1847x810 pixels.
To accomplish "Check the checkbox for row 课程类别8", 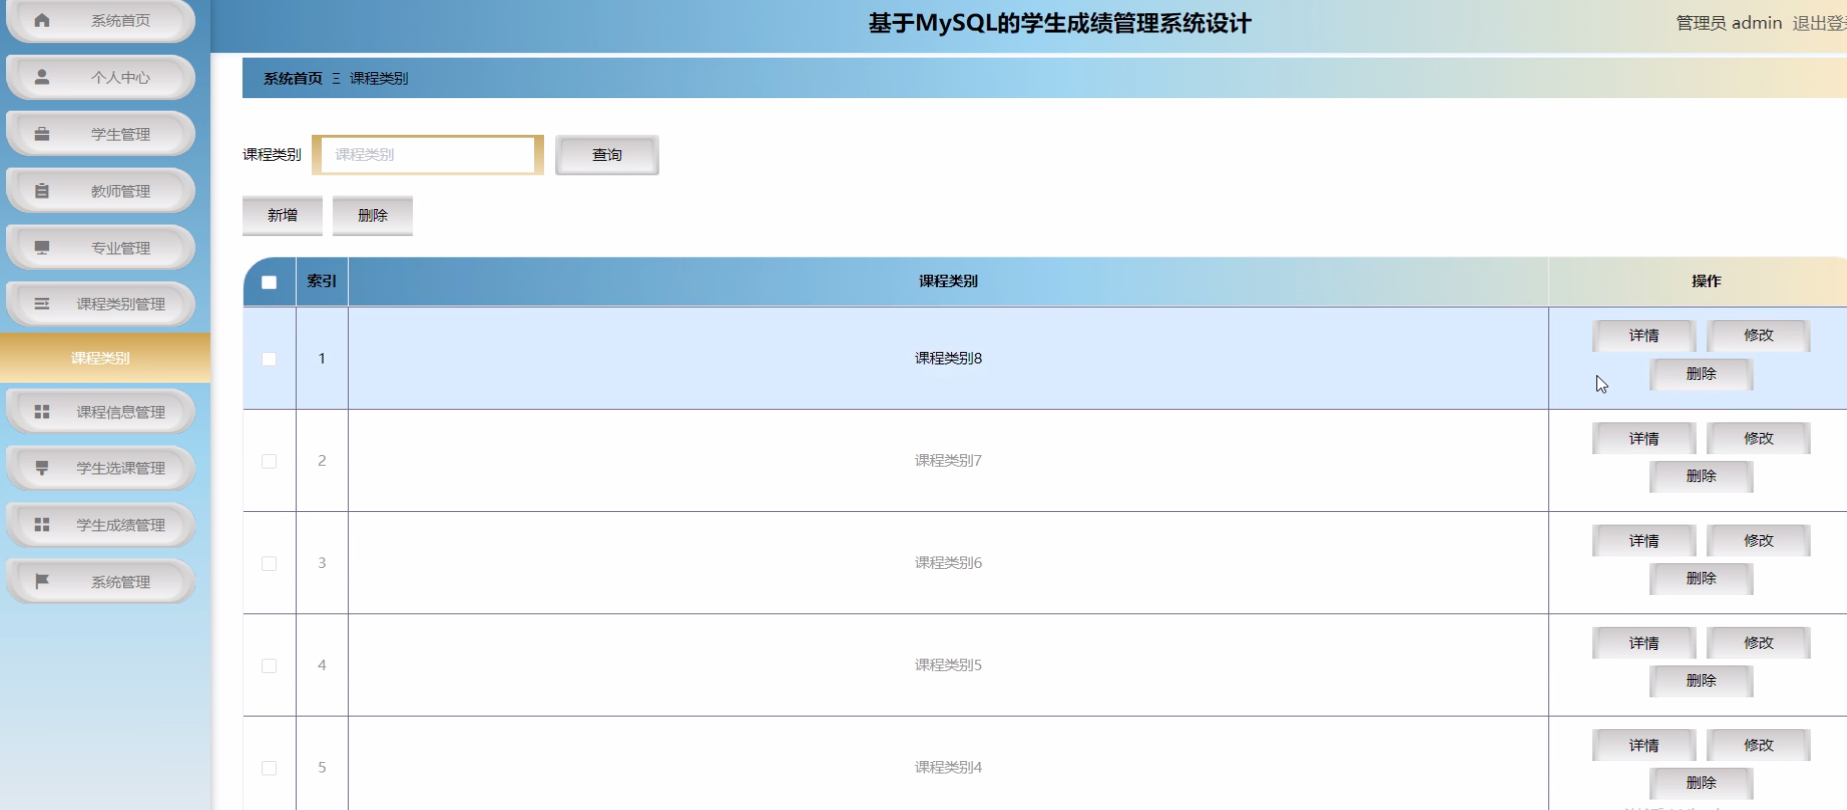I will 269,359.
